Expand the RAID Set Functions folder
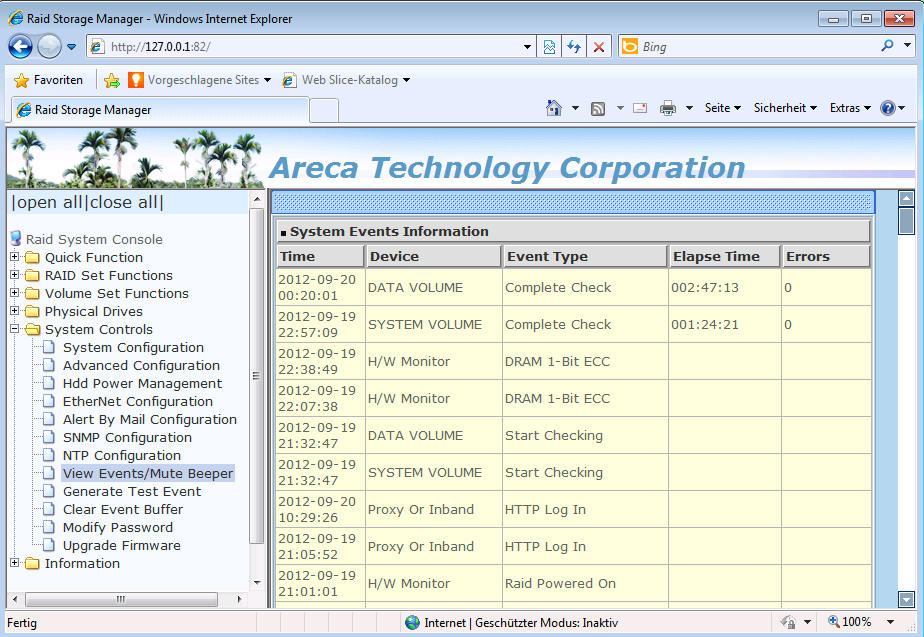This screenshot has width=924, height=637. click(15, 275)
